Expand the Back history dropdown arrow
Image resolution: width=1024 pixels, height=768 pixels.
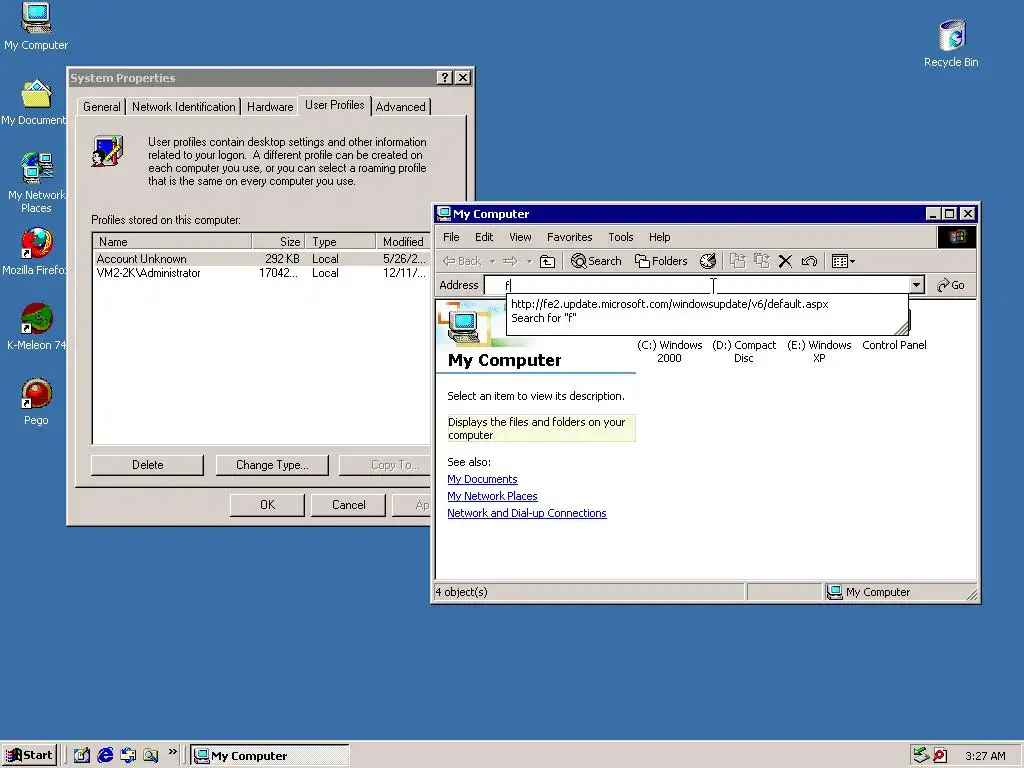(x=492, y=261)
